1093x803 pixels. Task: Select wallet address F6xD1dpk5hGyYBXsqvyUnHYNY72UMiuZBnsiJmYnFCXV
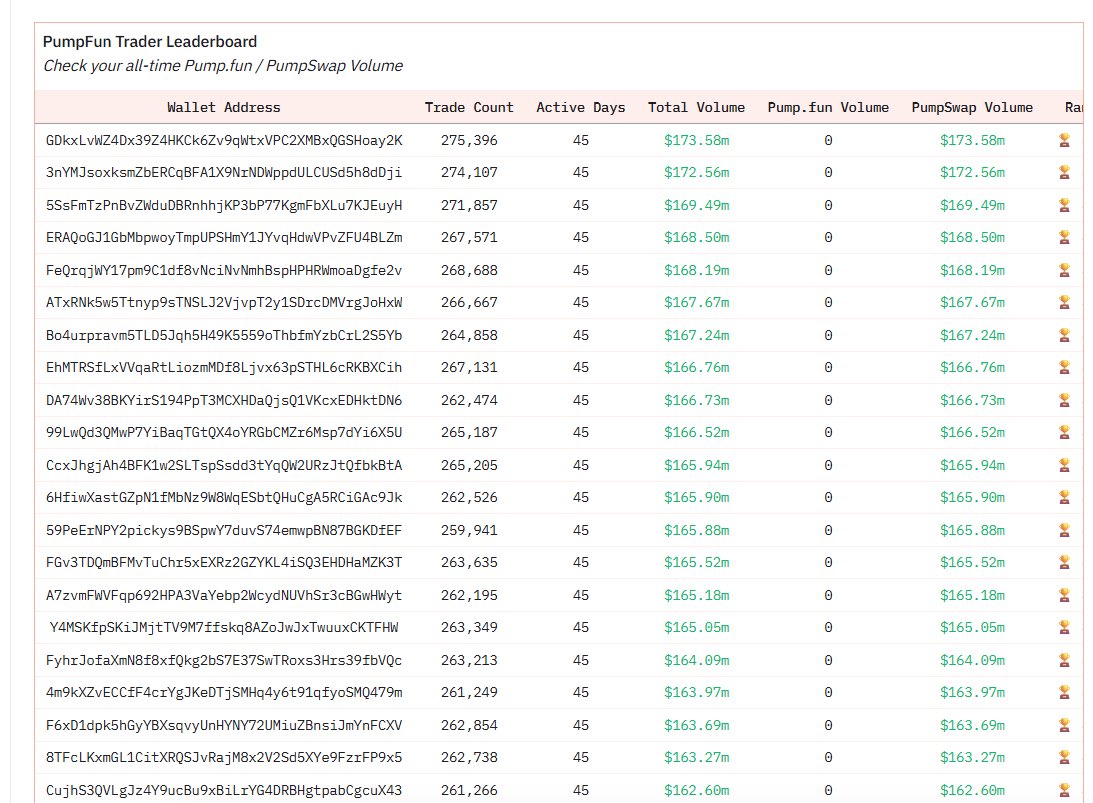coord(224,725)
